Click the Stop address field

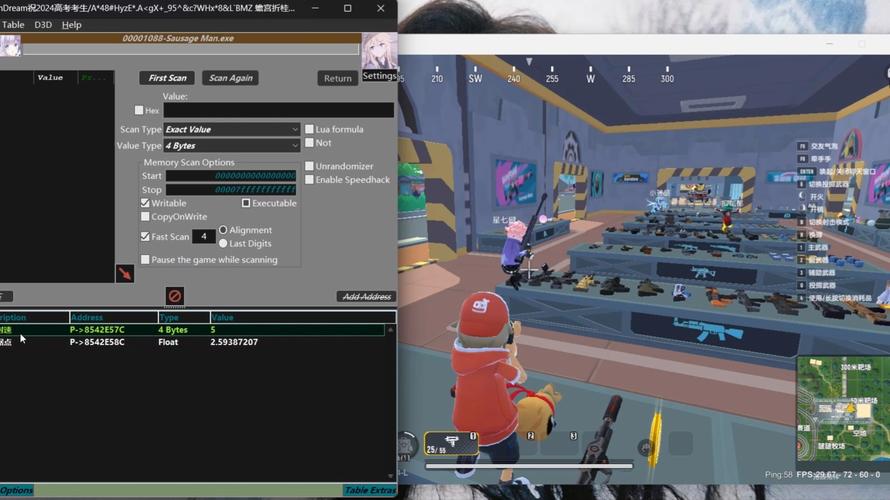pyautogui.click(x=231, y=190)
